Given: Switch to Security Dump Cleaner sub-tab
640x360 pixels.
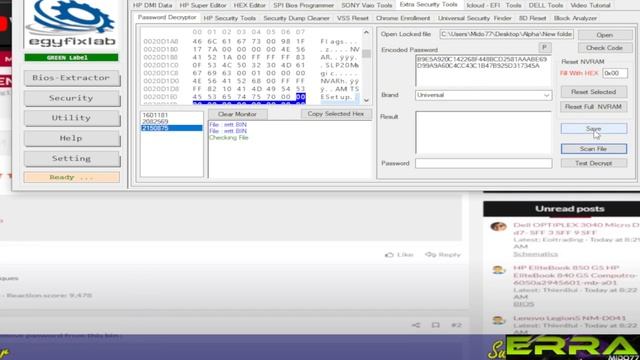Looking at the screenshot, I should [x=296, y=18].
